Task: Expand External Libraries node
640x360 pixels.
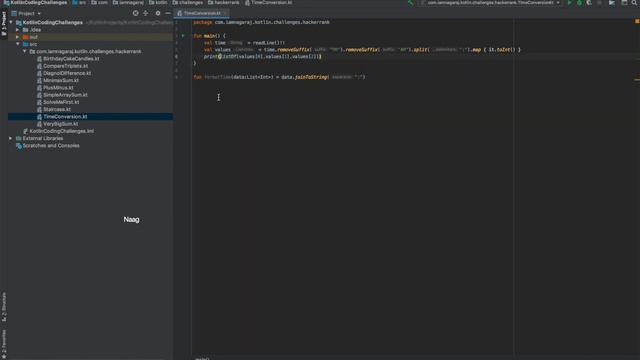Action: (x=11, y=138)
